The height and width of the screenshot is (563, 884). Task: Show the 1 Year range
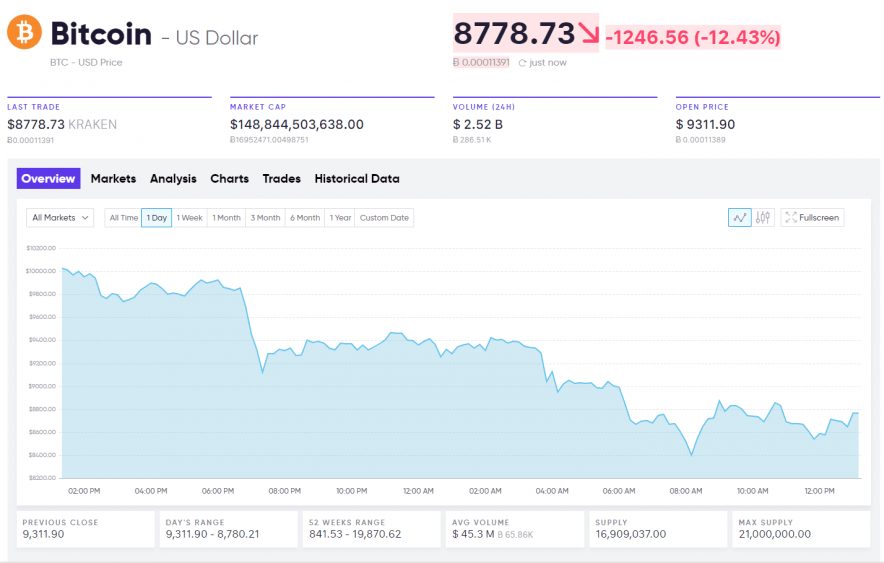[340, 217]
